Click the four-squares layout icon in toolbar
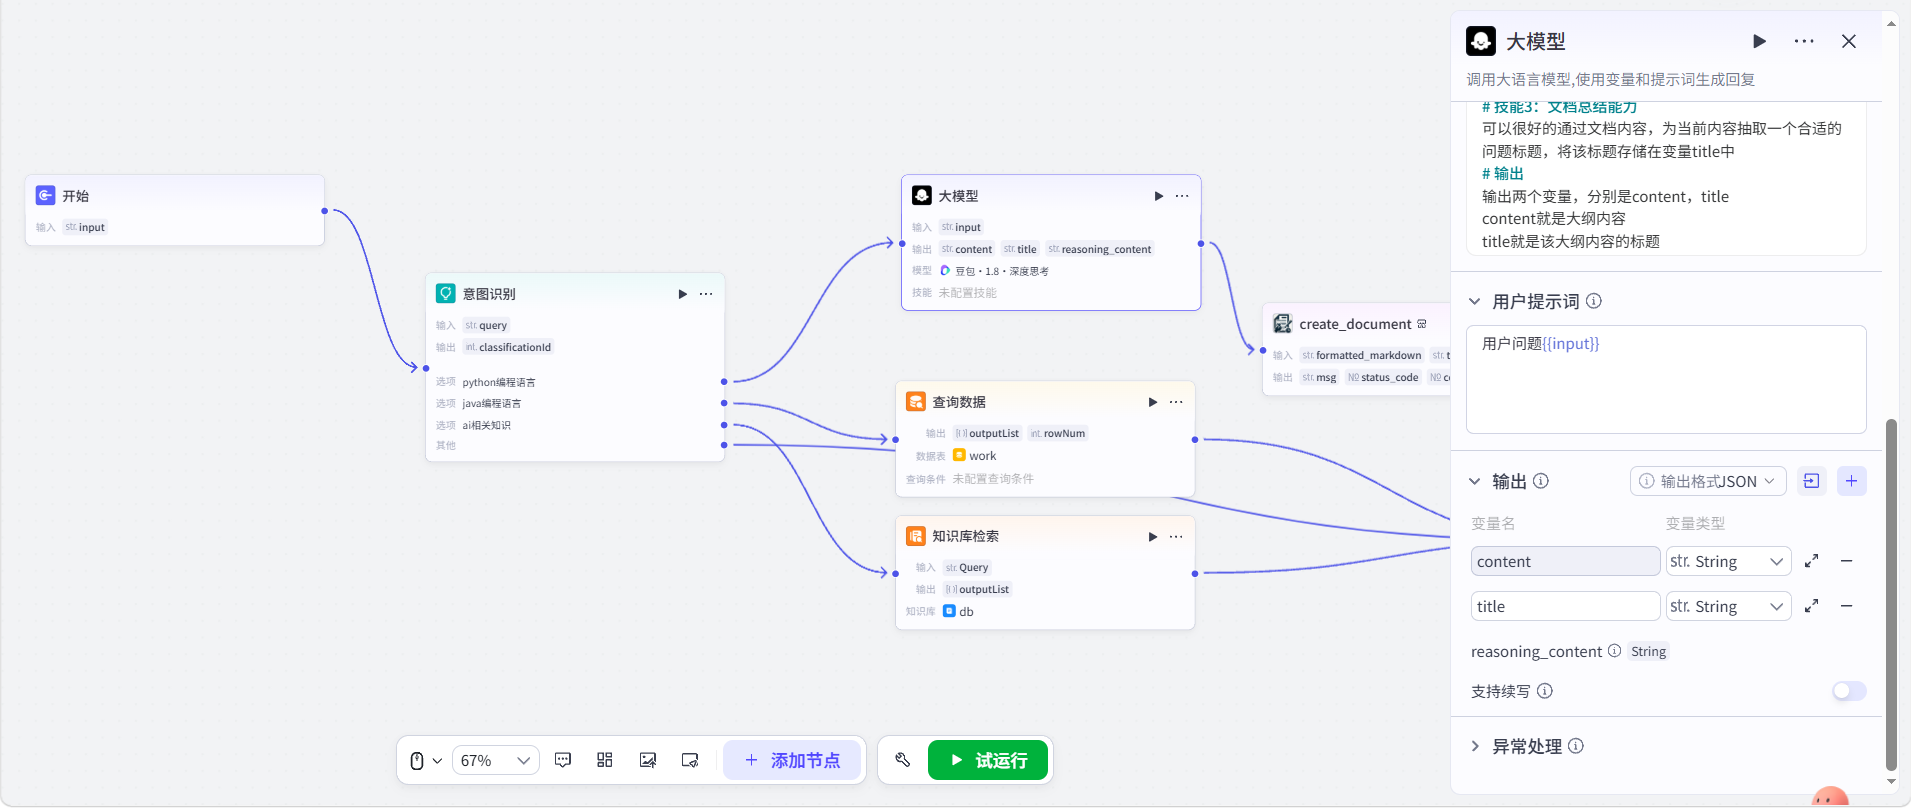The width and height of the screenshot is (1915, 810). [x=605, y=760]
